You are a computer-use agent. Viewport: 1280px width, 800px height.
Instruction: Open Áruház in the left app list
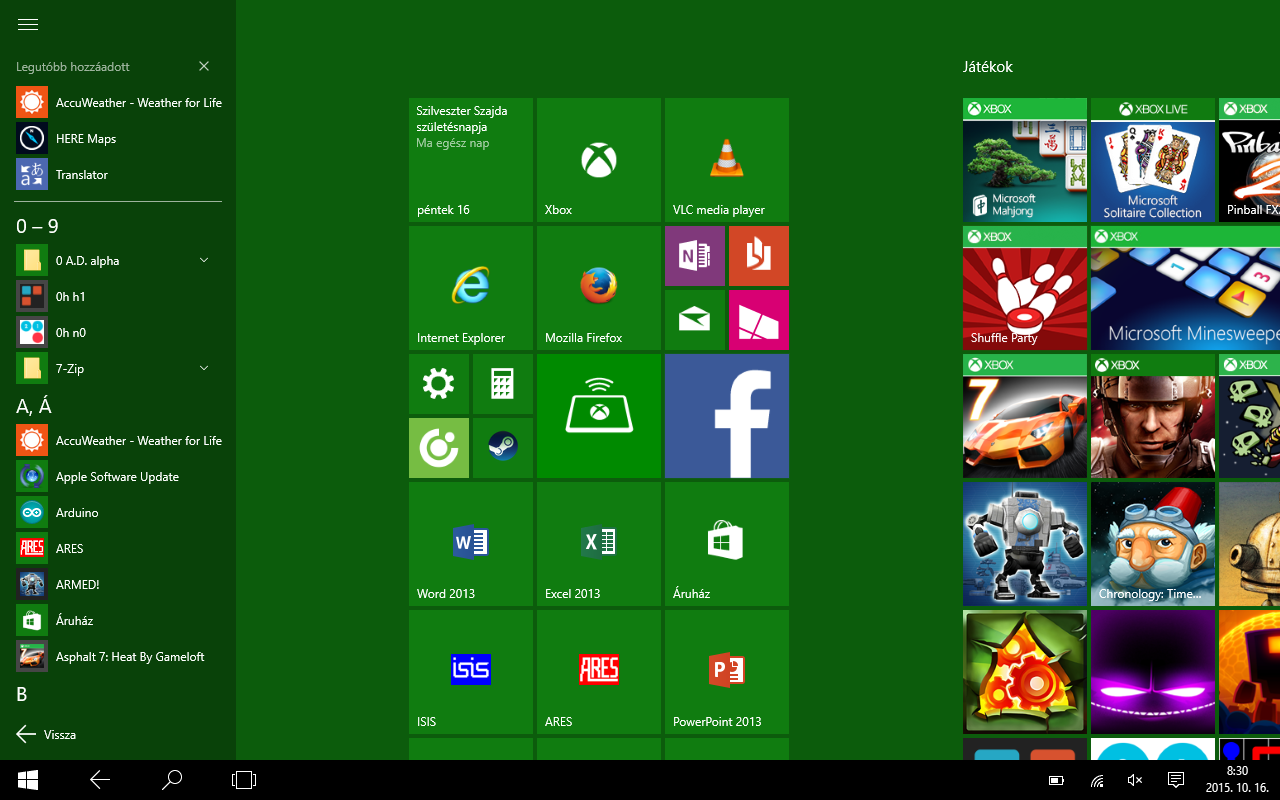tap(119, 620)
